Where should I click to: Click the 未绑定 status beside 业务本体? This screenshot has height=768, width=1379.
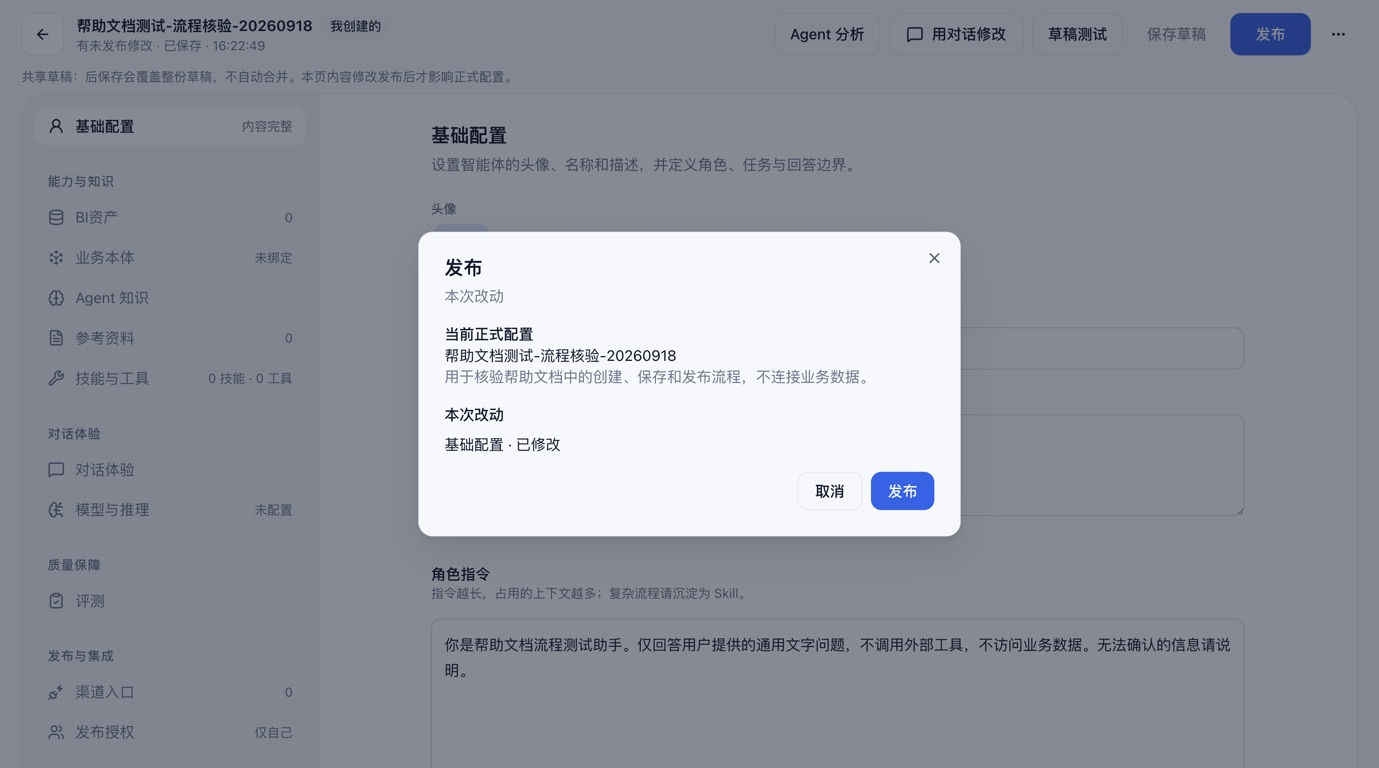pos(273,258)
